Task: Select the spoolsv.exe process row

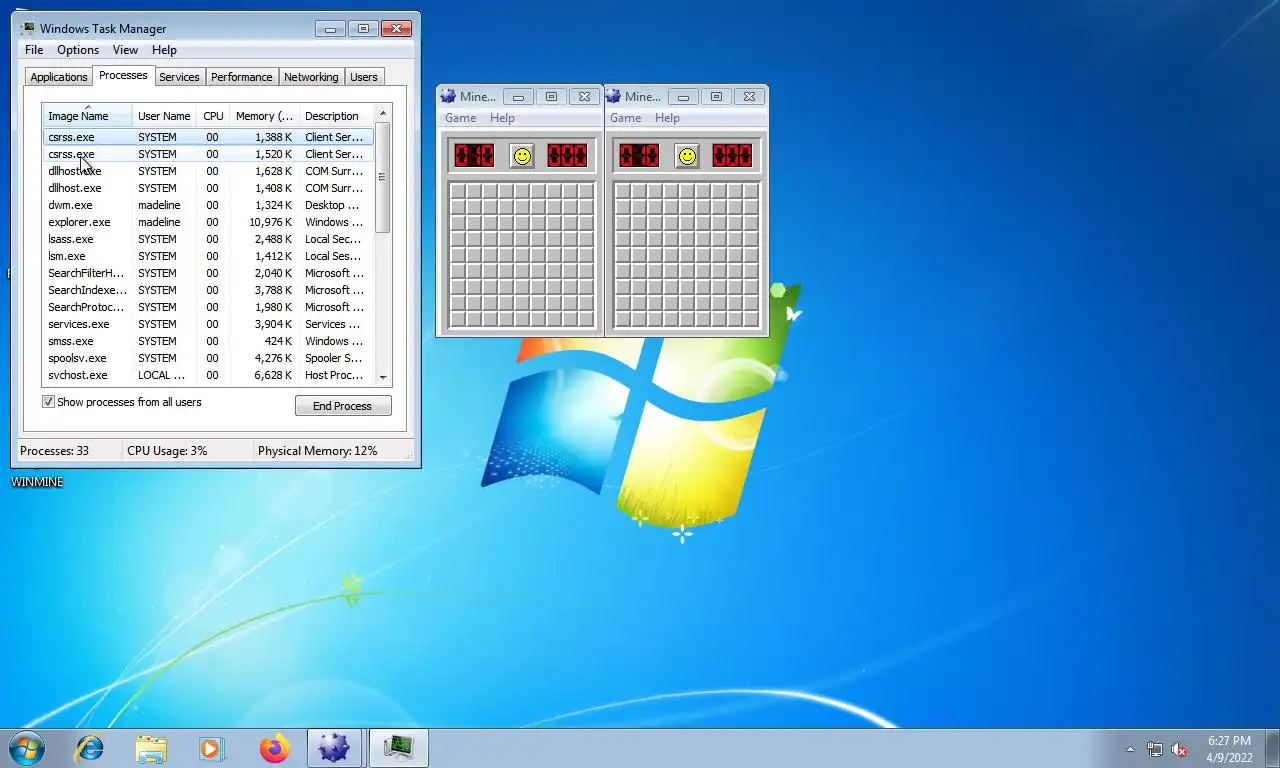Action: (x=208, y=358)
